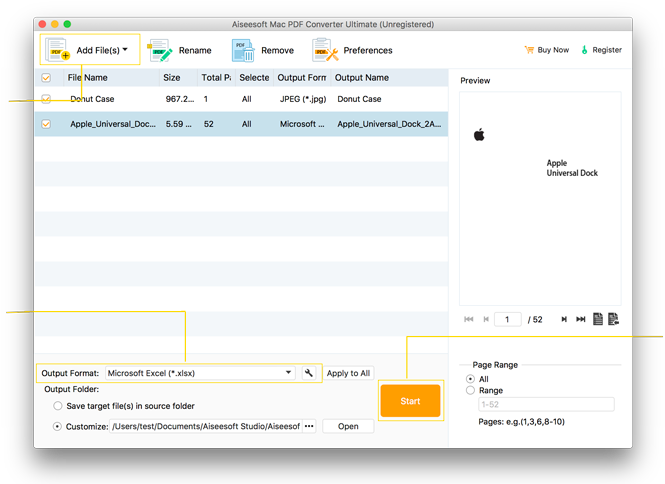This screenshot has height=484, width=665.
Task: Click the Buy Now cart icon
Action: point(529,50)
